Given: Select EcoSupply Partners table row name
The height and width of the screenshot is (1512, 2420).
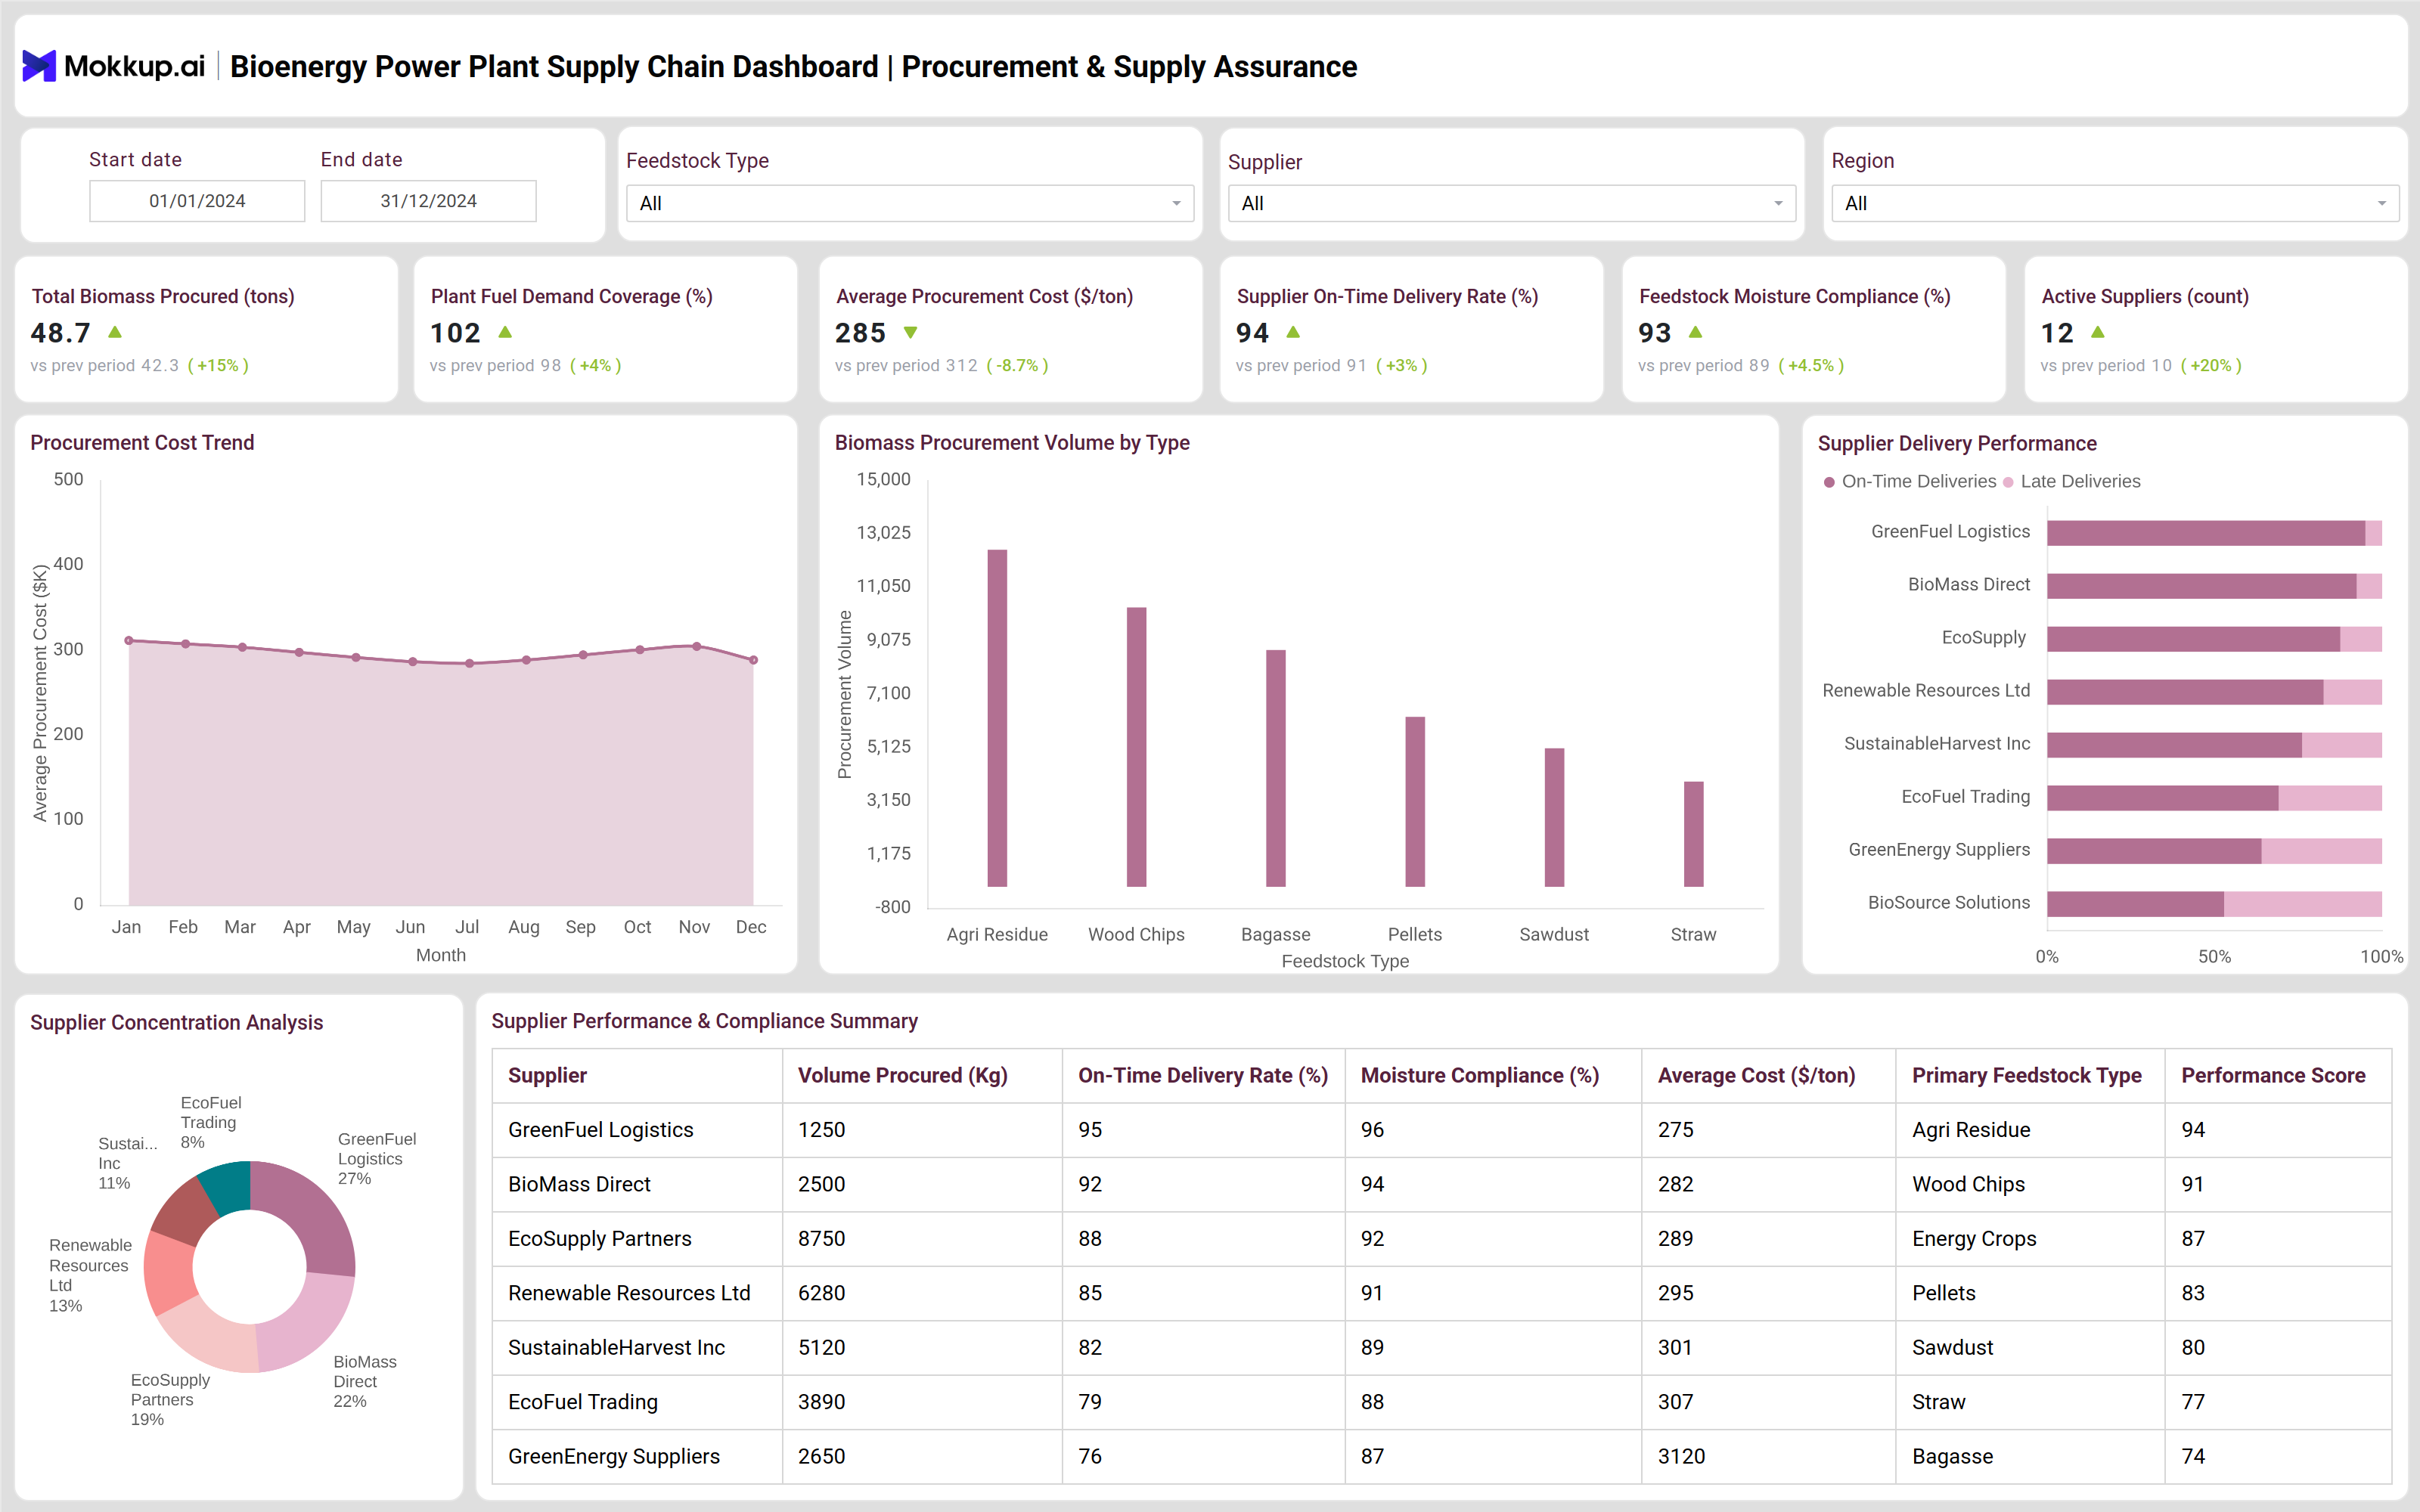Looking at the screenshot, I should coord(599,1239).
